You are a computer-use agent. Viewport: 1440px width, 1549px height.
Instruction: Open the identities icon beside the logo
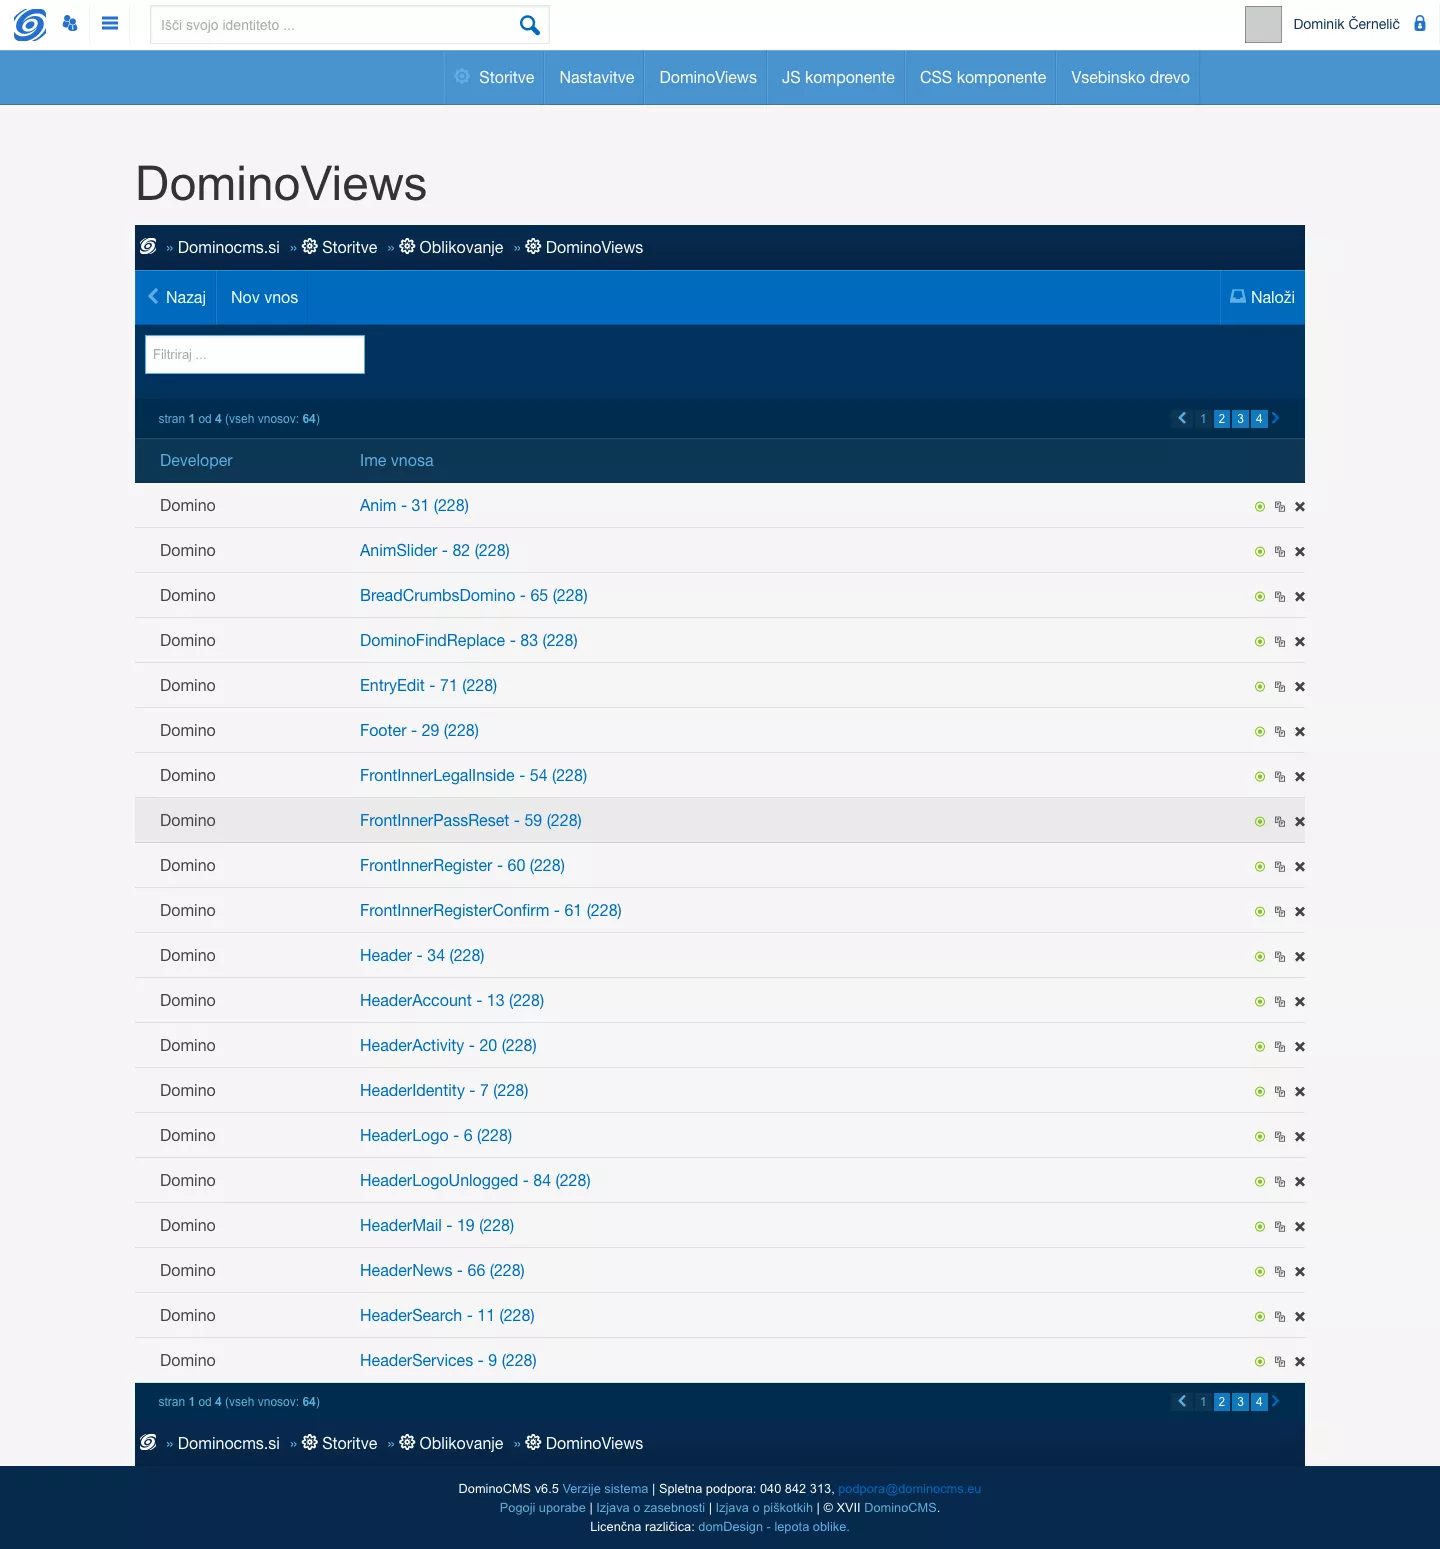point(69,23)
